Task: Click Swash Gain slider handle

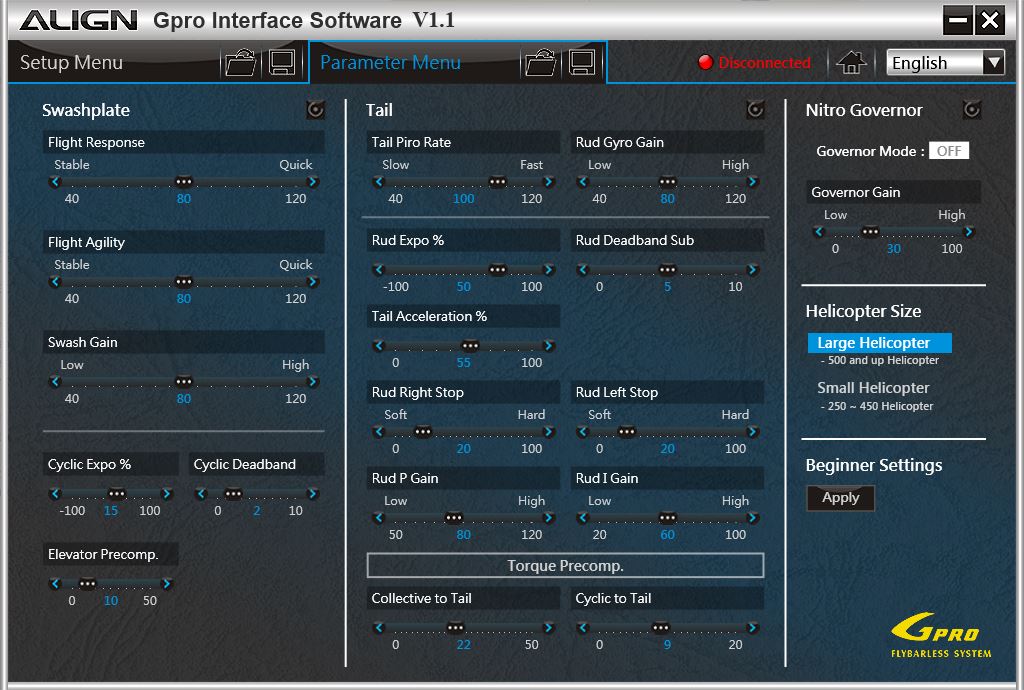Action: point(184,381)
